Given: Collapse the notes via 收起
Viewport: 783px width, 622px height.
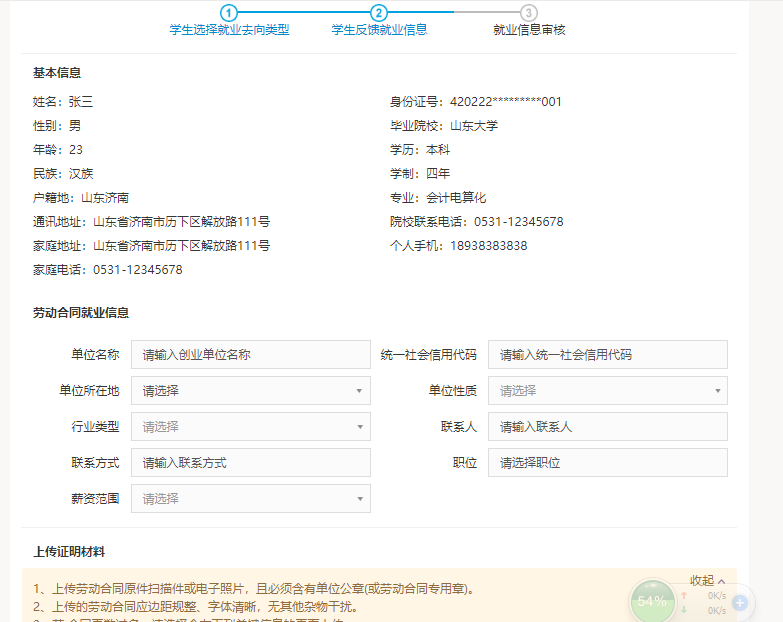Looking at the screenshot, I should (x=707, y=580).
